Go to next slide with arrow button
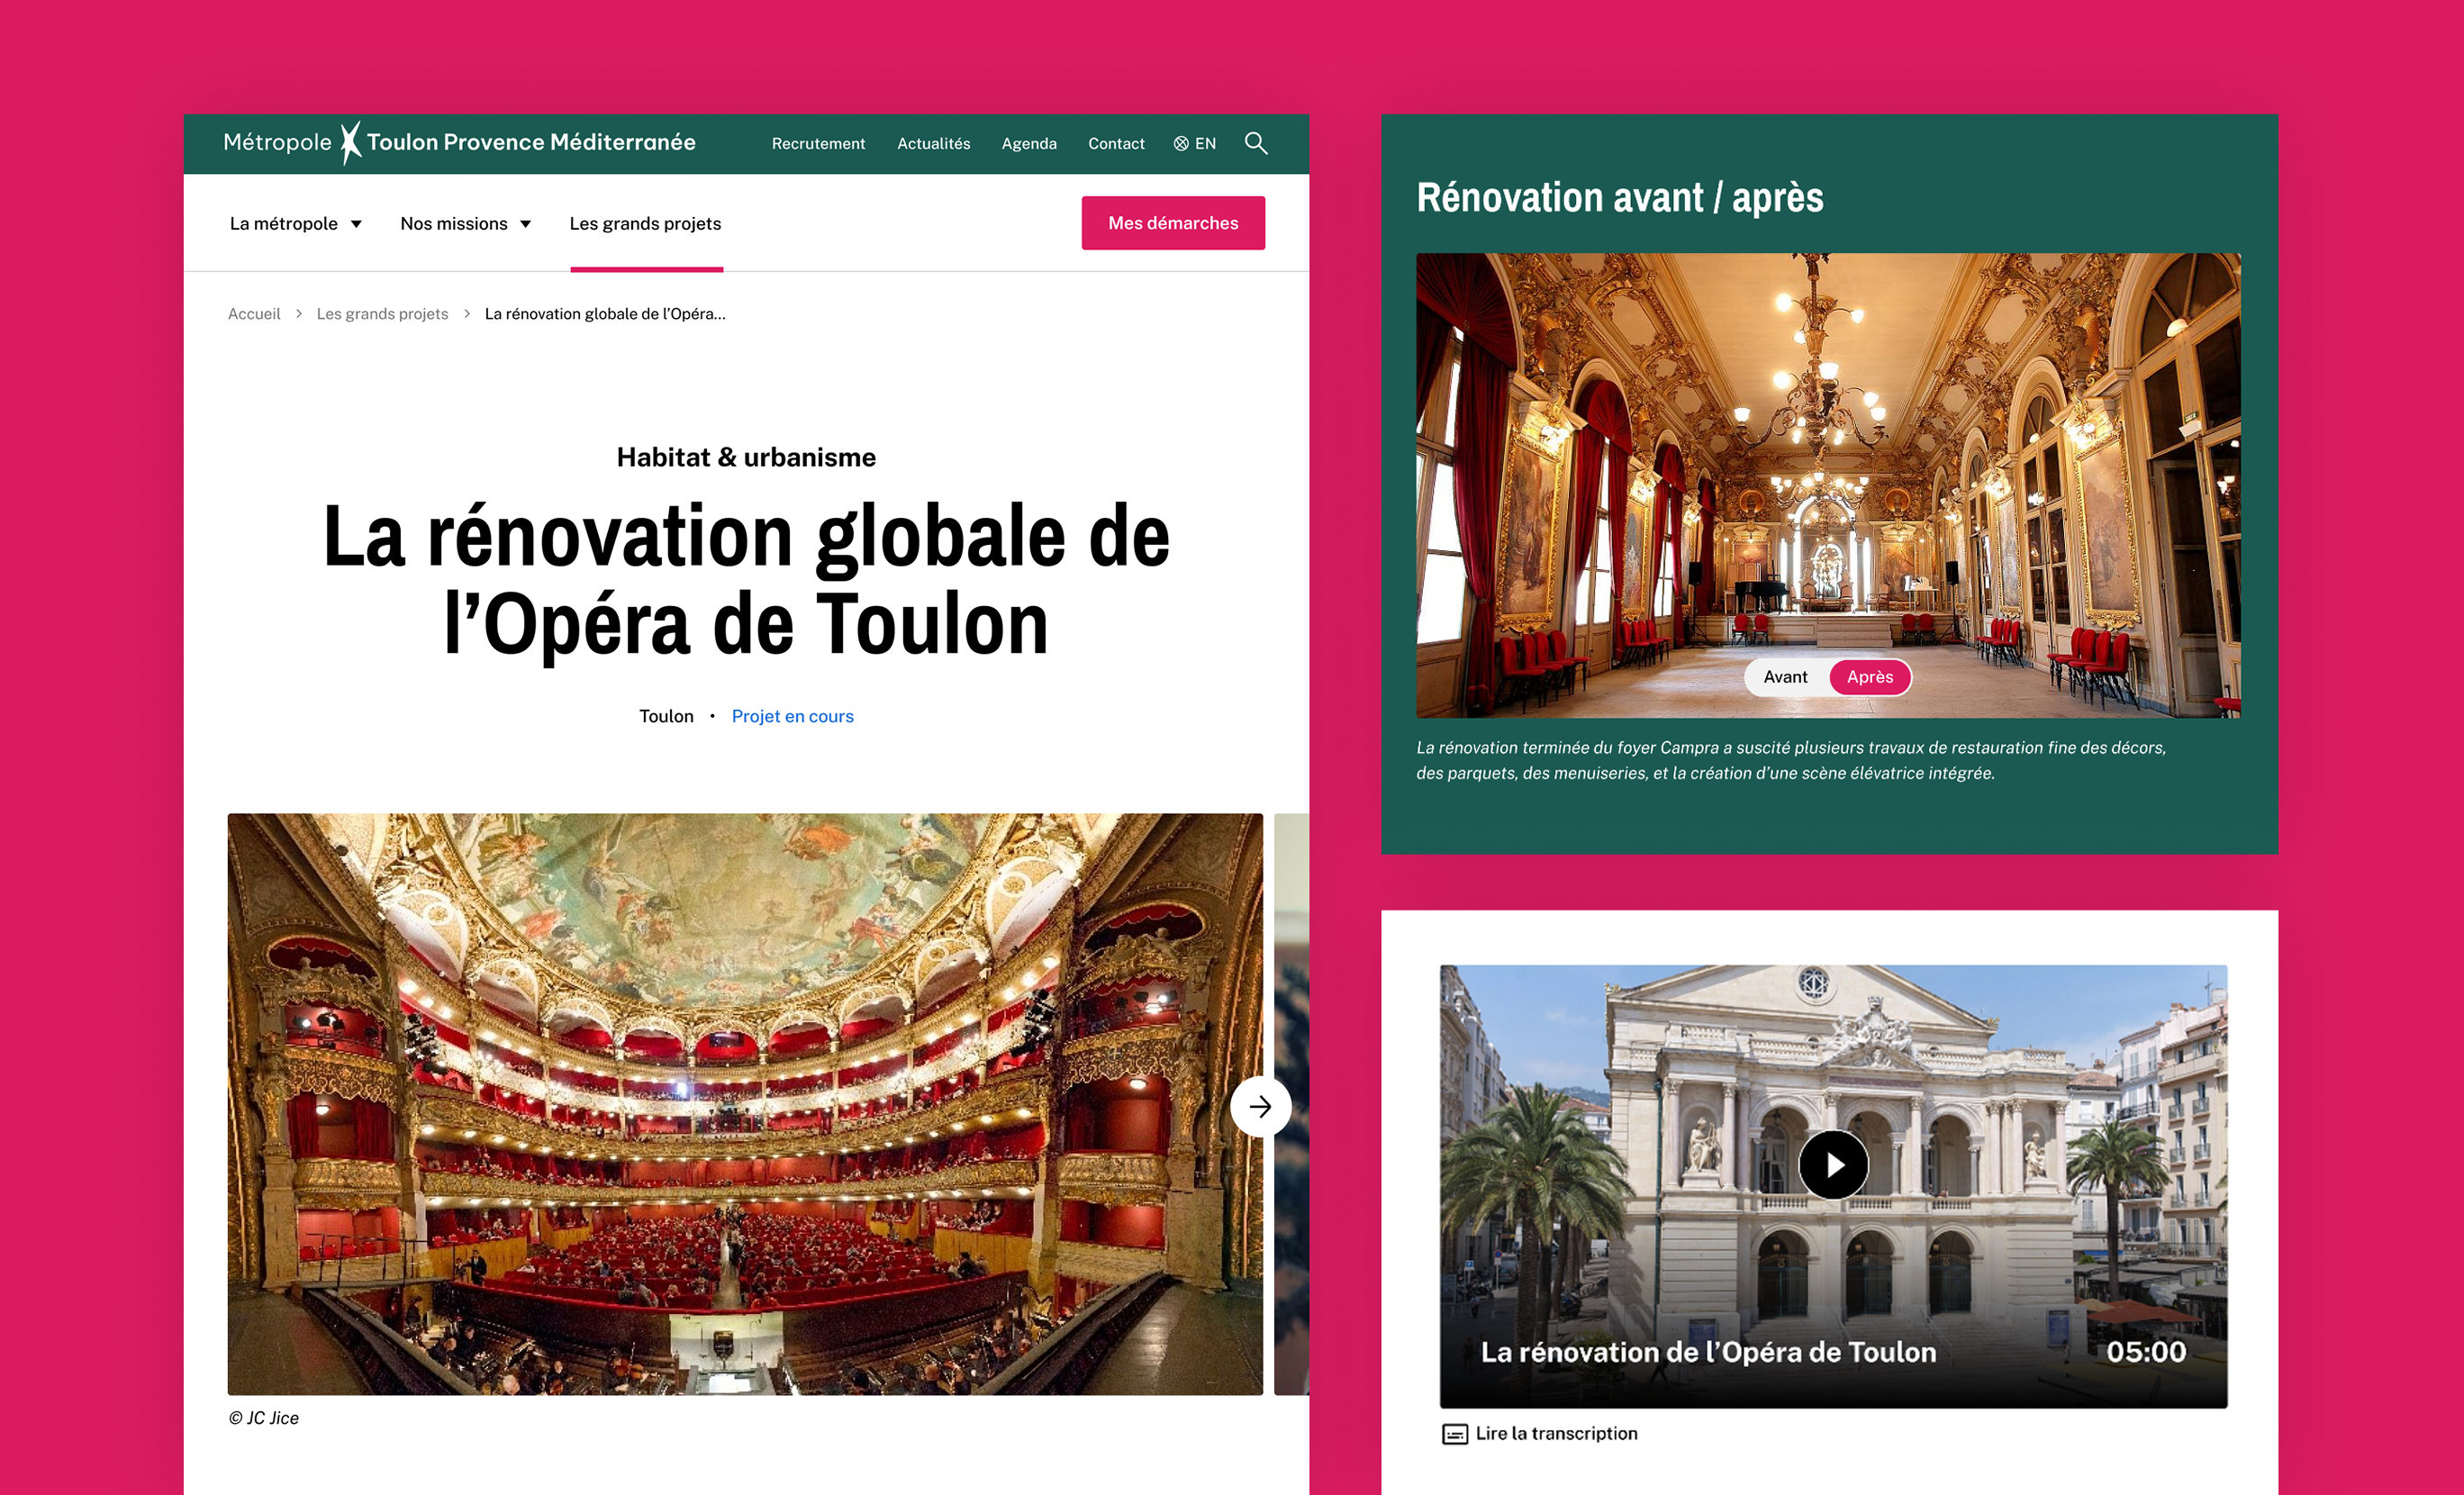This screenshot has width=2464, height=1495. pyautogui.click(x=1260, y=1106)
